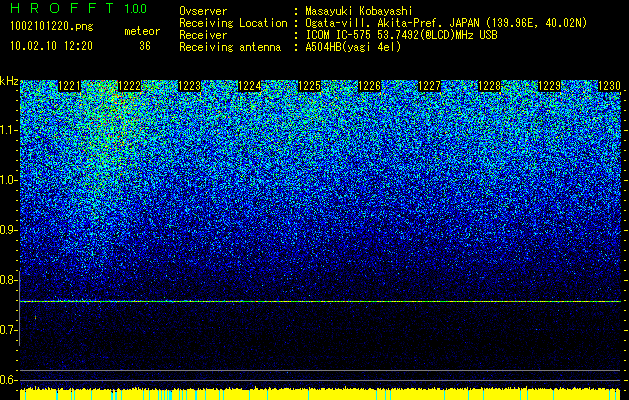Image resolution: width=629 pixels, height=400 pixels.
Task: Click the file name 1002101220.png
Action: click(52, 27)
